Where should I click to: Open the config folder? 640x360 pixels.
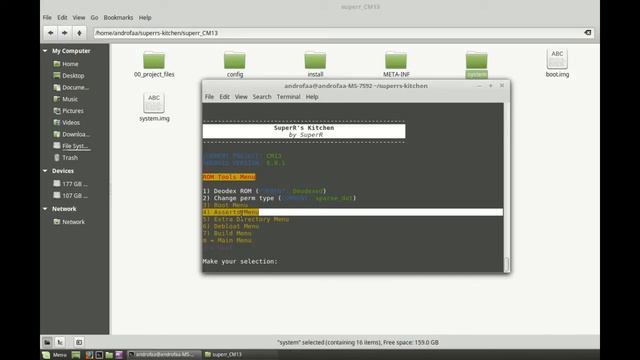click(x=235, y=64)
